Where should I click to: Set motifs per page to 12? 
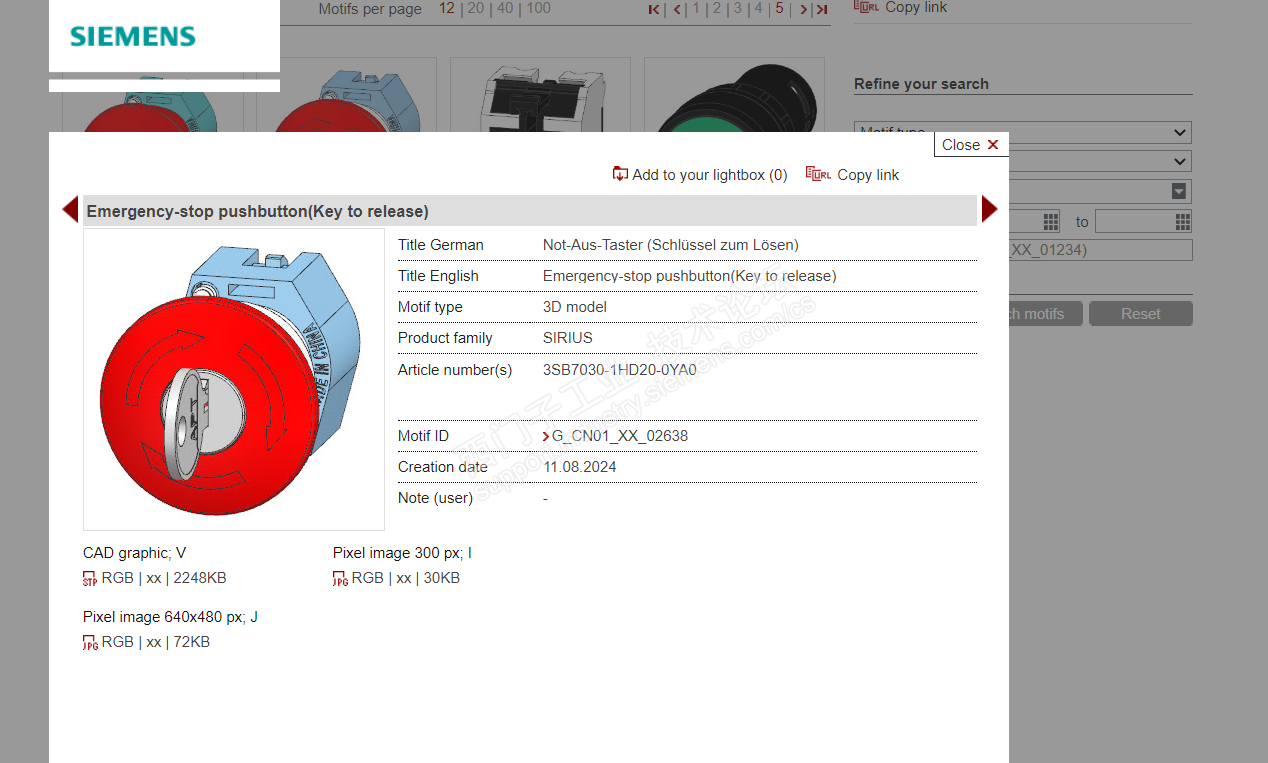pyautogui.click(x=446, y=9)
